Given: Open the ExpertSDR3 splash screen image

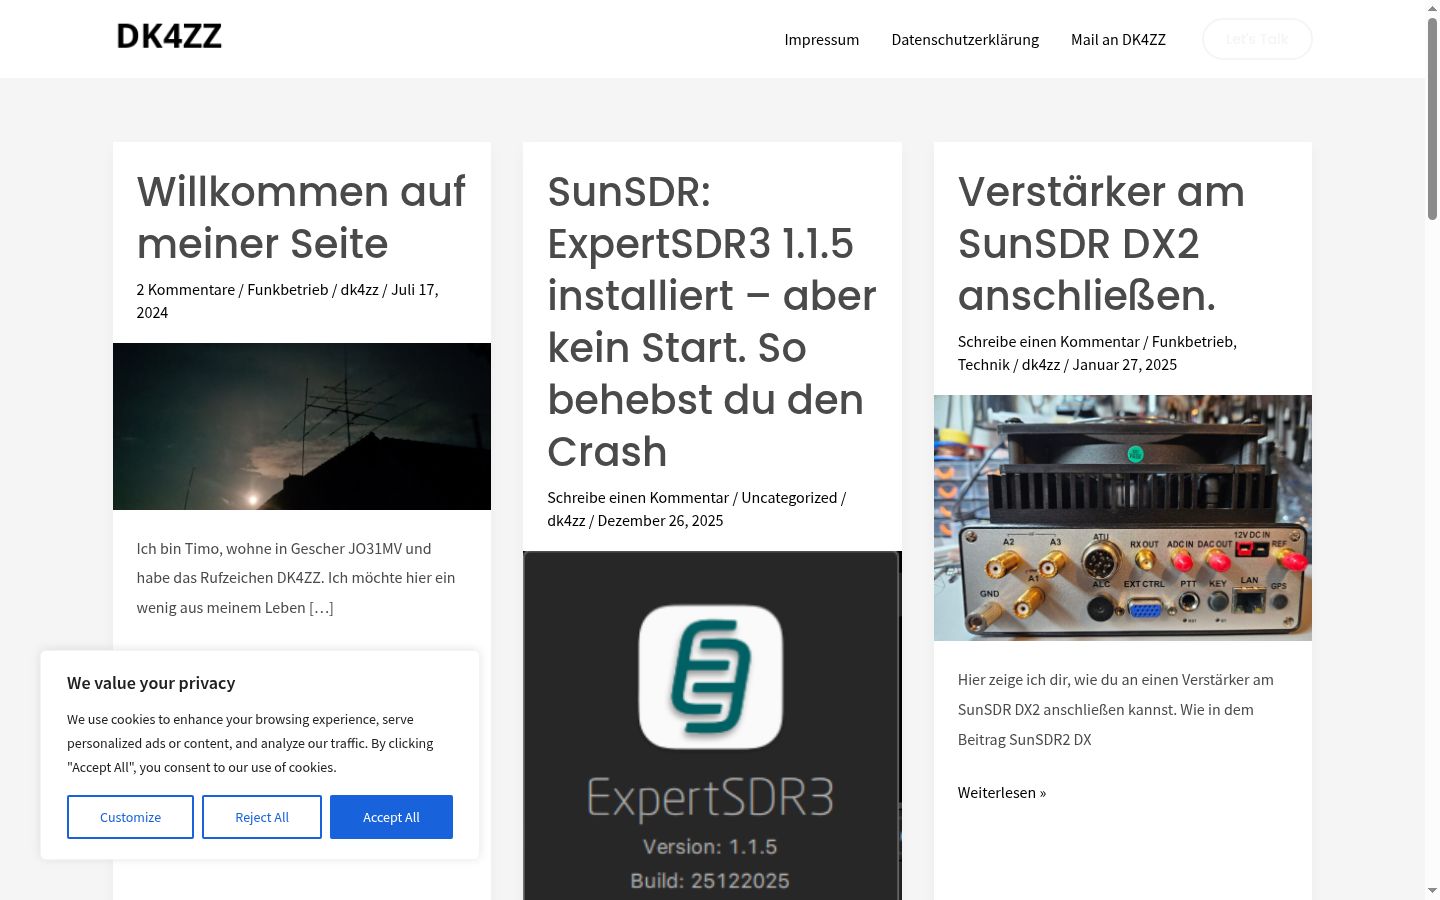Looking at the screenshot, I should click(712, 725).
